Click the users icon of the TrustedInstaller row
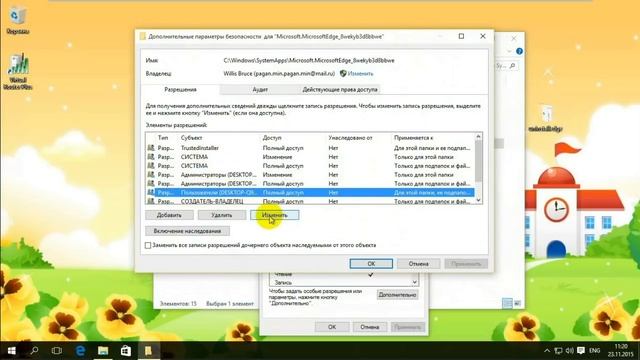 click(x=151, y=148)
